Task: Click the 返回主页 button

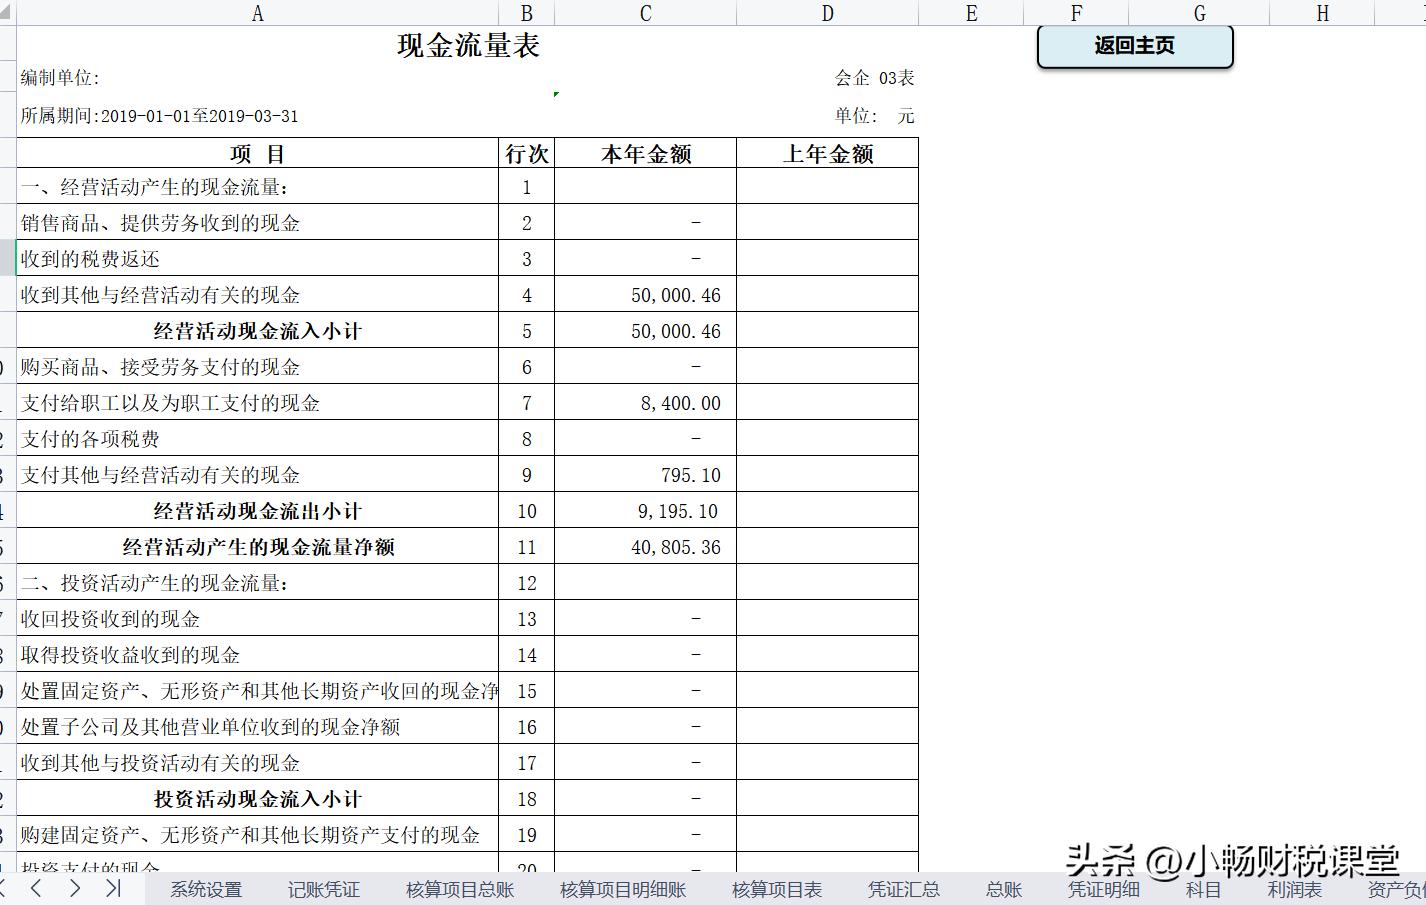Action: [1134, 46]
